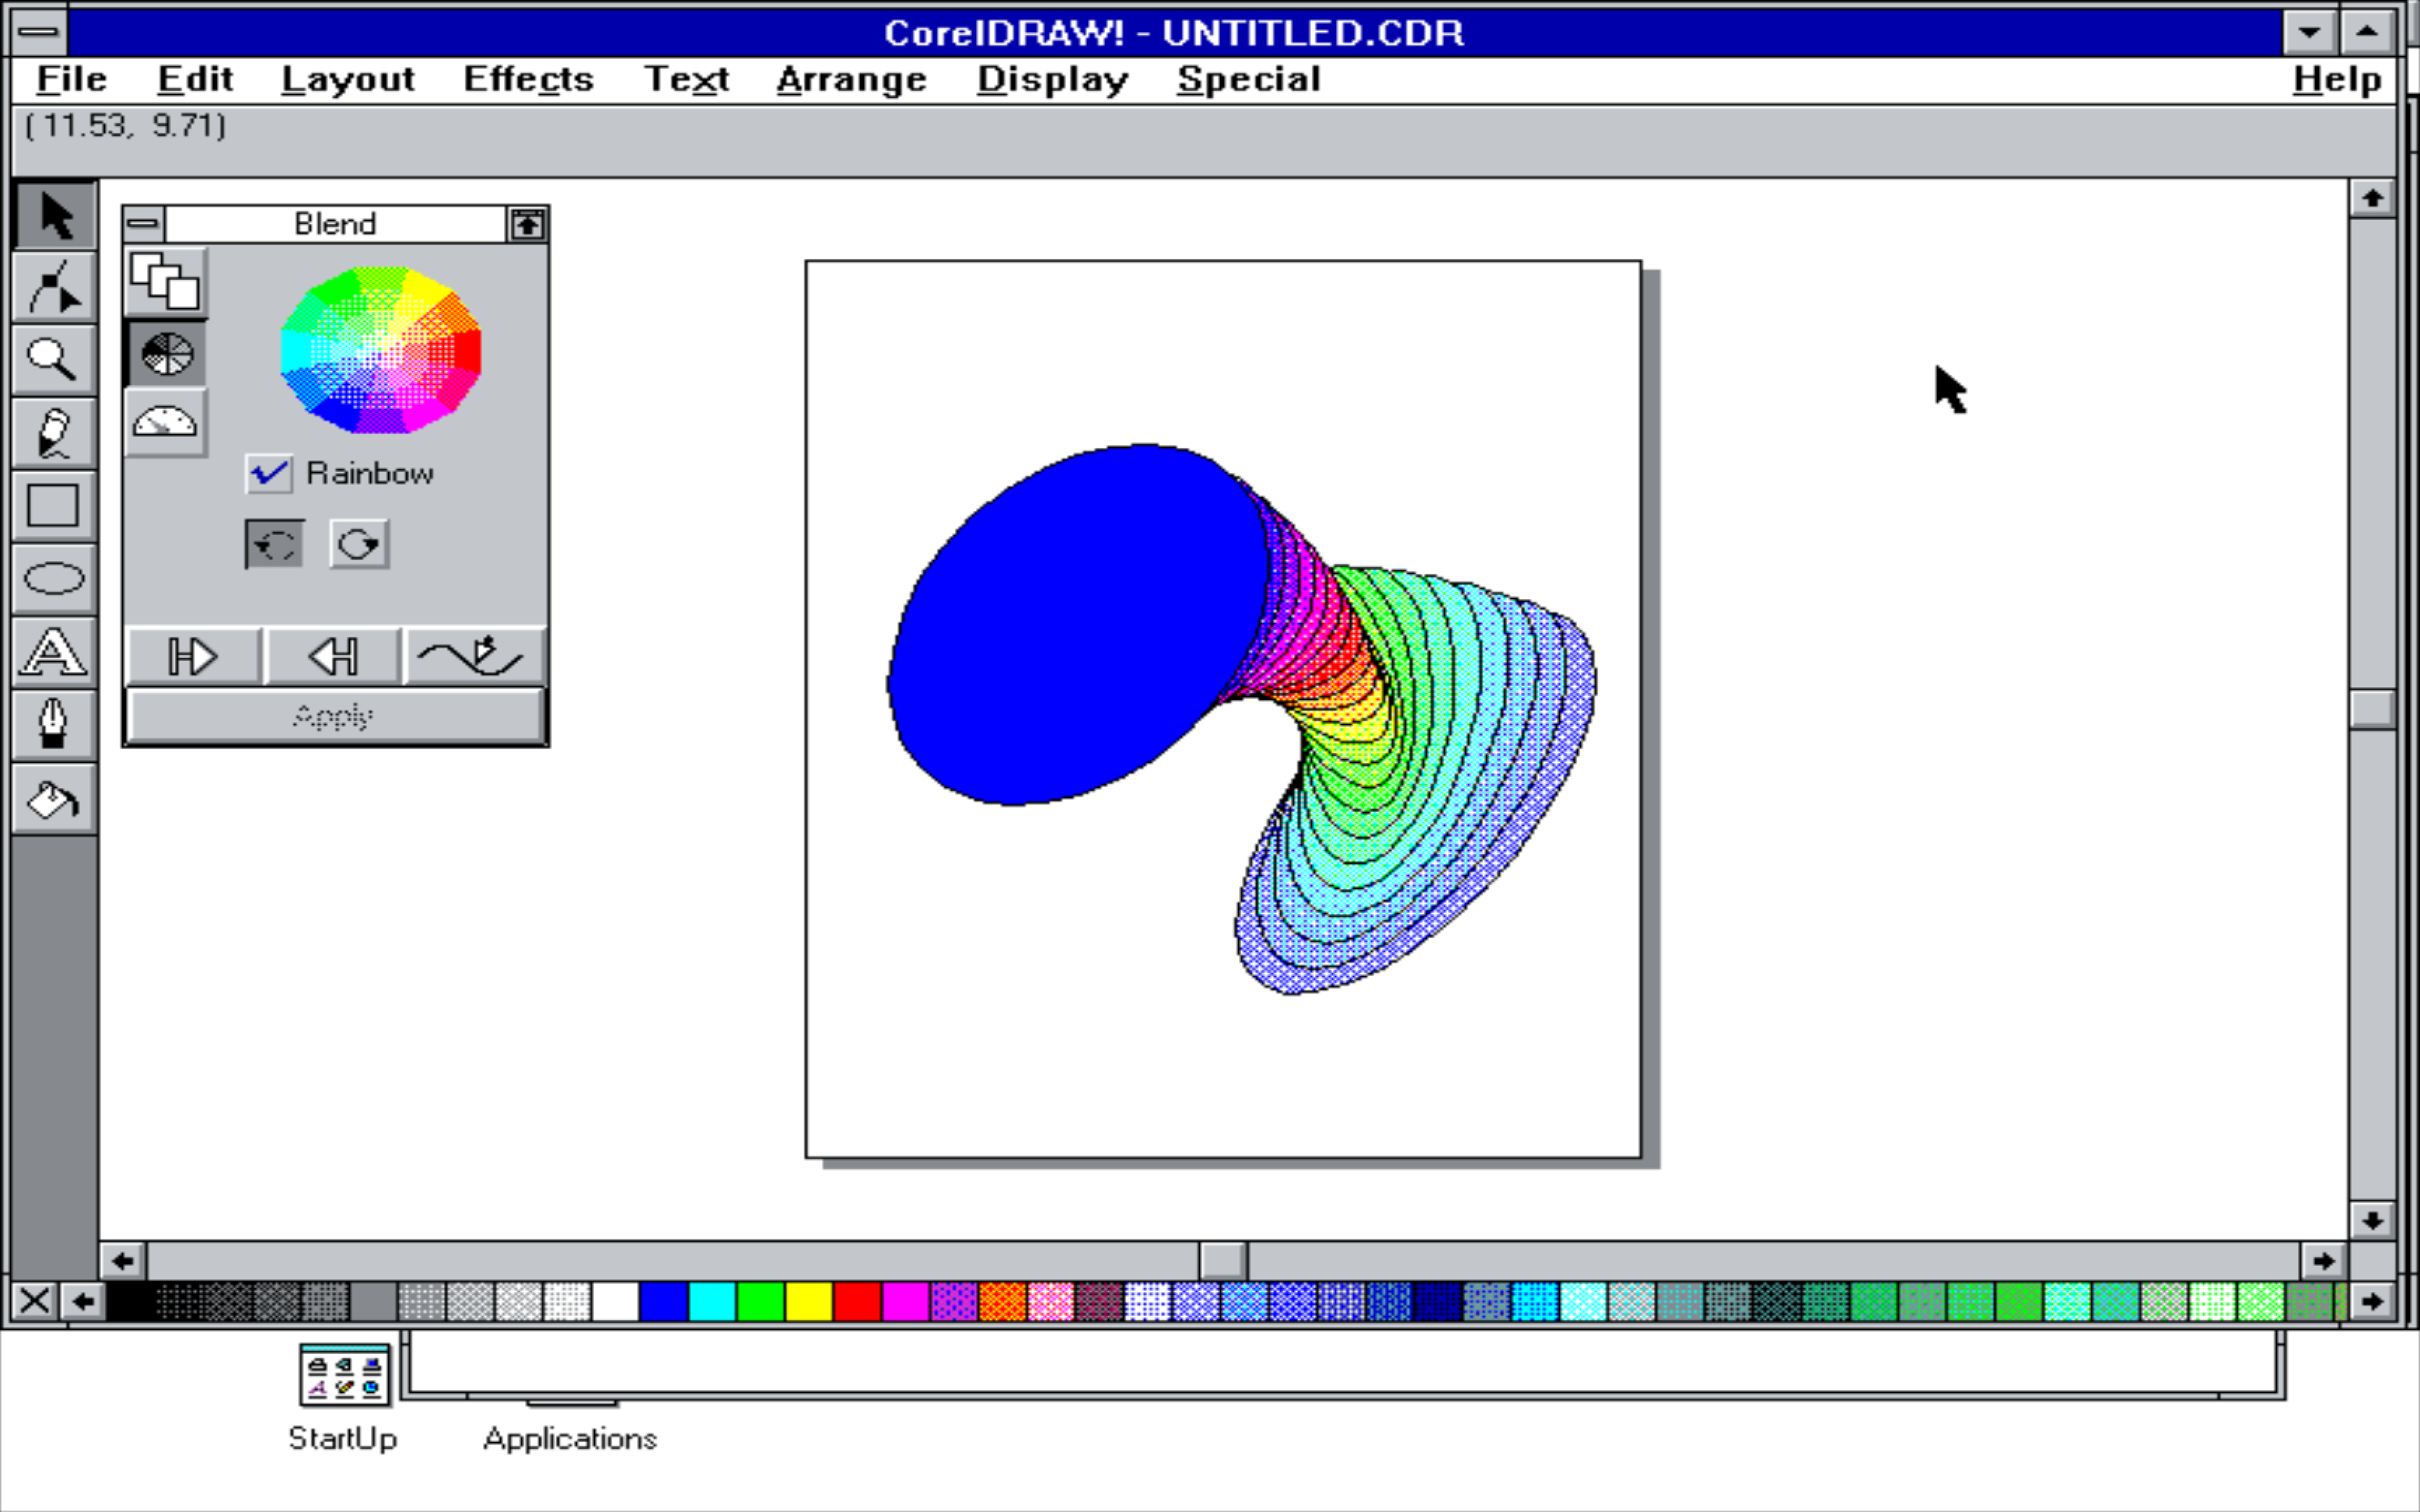
Task: Pick the cyan palette swatch
Action: [x=712, y=1301]
